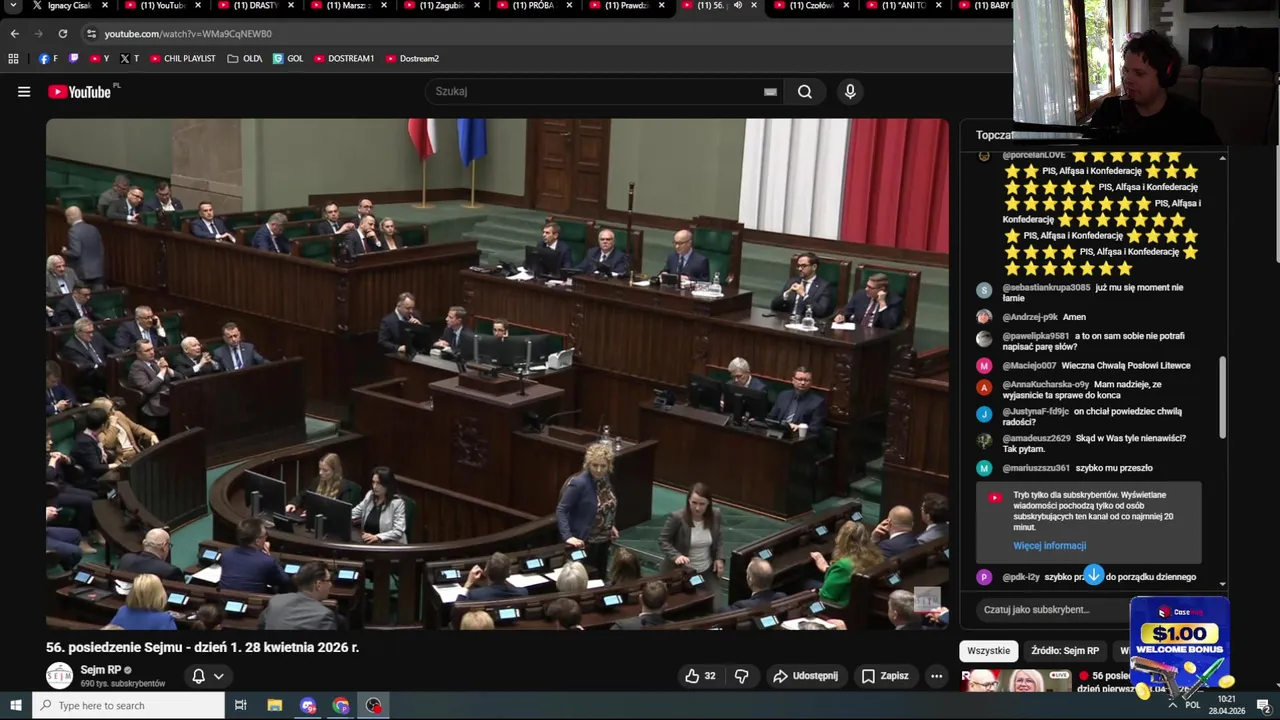Reload the page with refresh icon
Image resolution: width=1280 pixels, height=720 pixels.
click(62, 33)
